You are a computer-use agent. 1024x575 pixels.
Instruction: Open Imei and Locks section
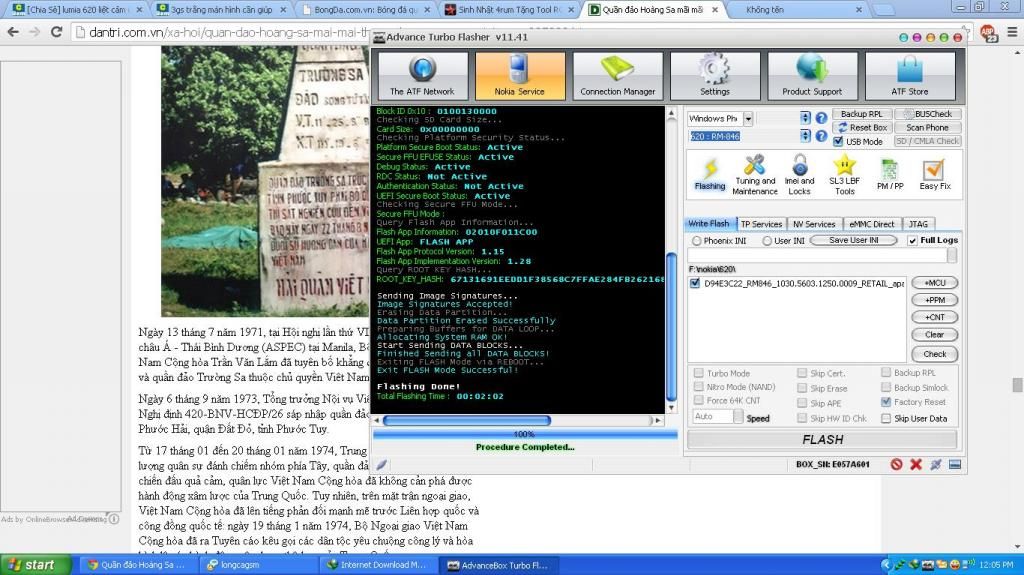(799, 175)
